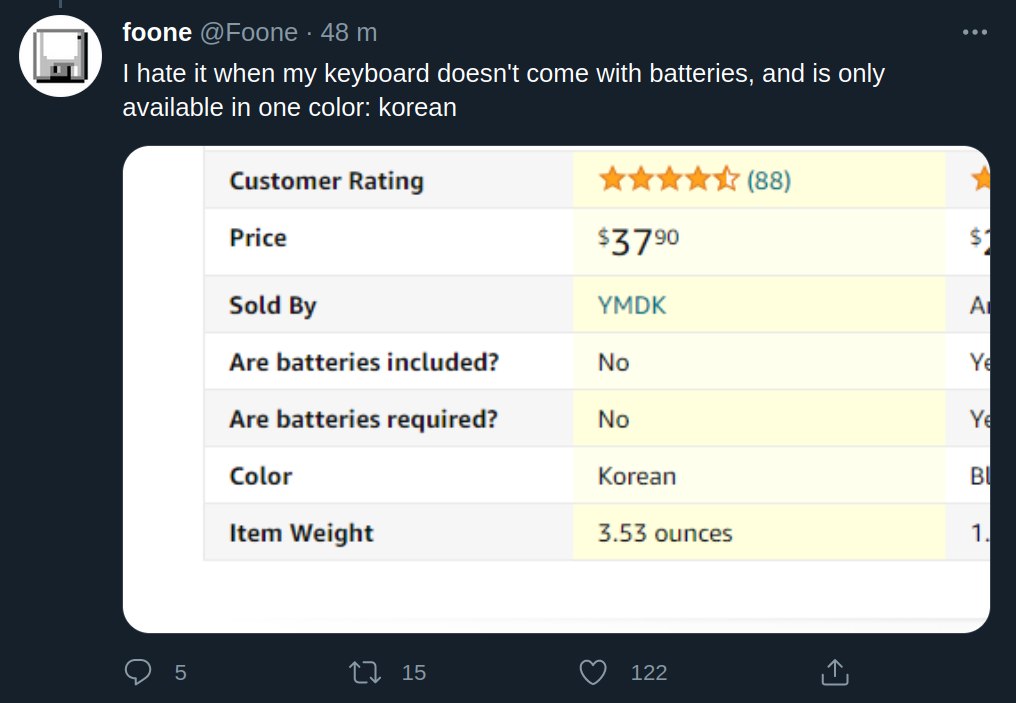Click the 15 retweets count
Image resolution: width=1016 pixels, height=703 pixels.
(414, 673)
